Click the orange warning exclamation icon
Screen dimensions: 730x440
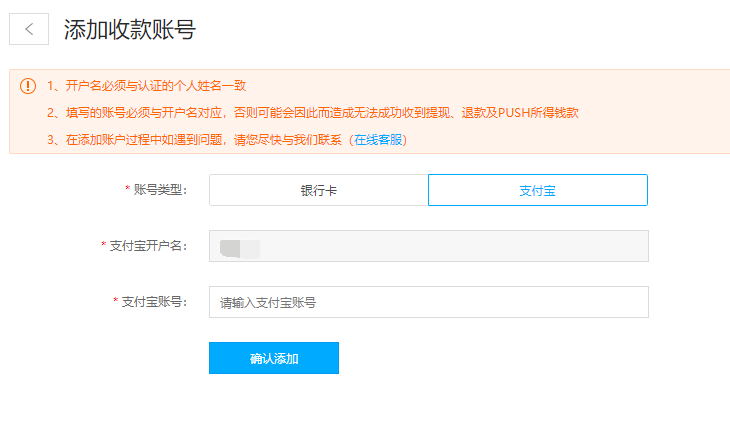coord(28,86)
